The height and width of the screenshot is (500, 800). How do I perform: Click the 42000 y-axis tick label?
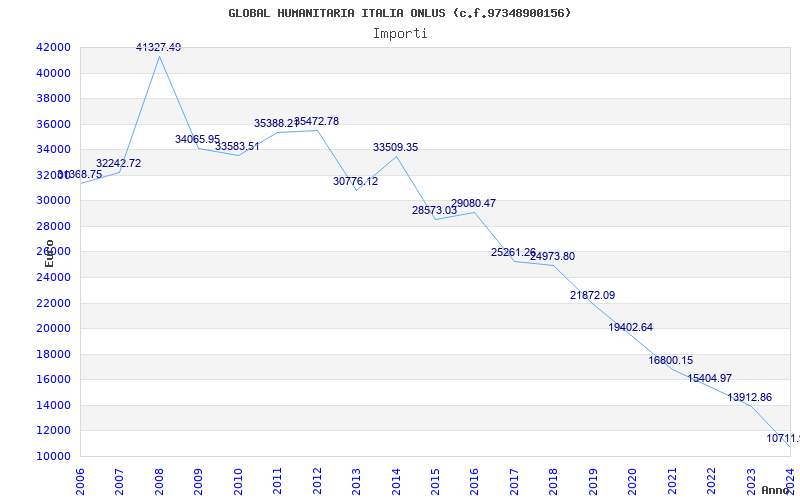coord(53,47)
